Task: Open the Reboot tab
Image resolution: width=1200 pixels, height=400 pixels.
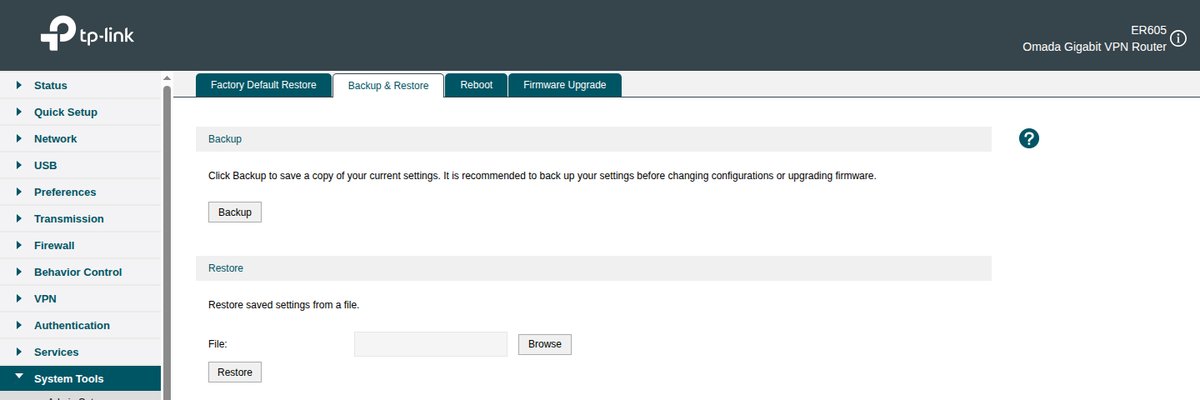Action: pyautogui.click(x=476, y=85)
